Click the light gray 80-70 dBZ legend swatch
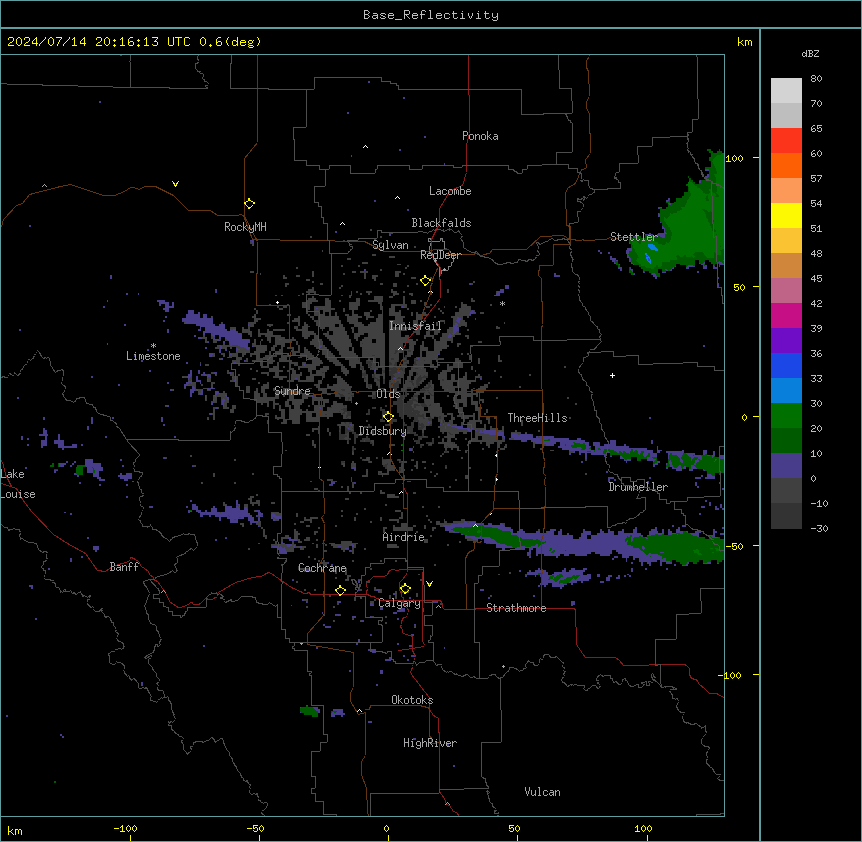 786,91
